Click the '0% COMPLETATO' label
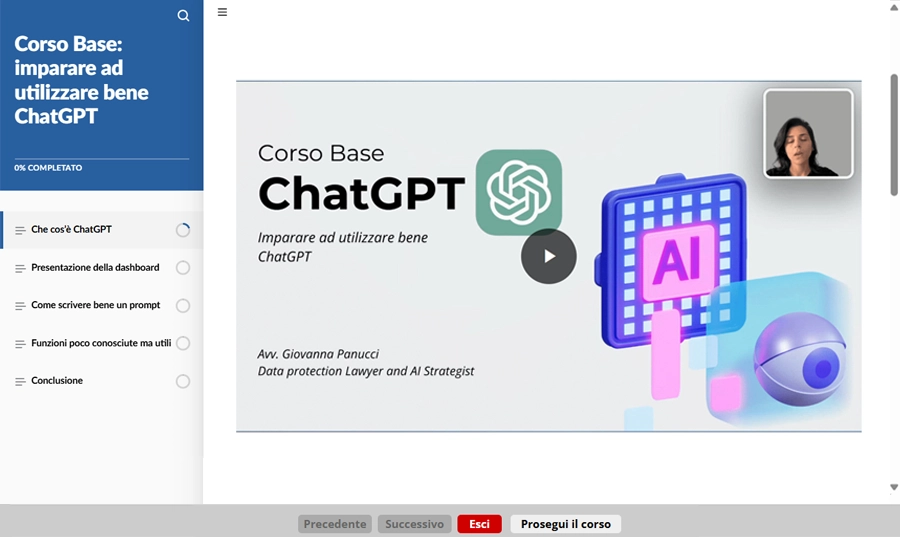The width and height of the screenshot is (900, 537). (x=48, y=168)
